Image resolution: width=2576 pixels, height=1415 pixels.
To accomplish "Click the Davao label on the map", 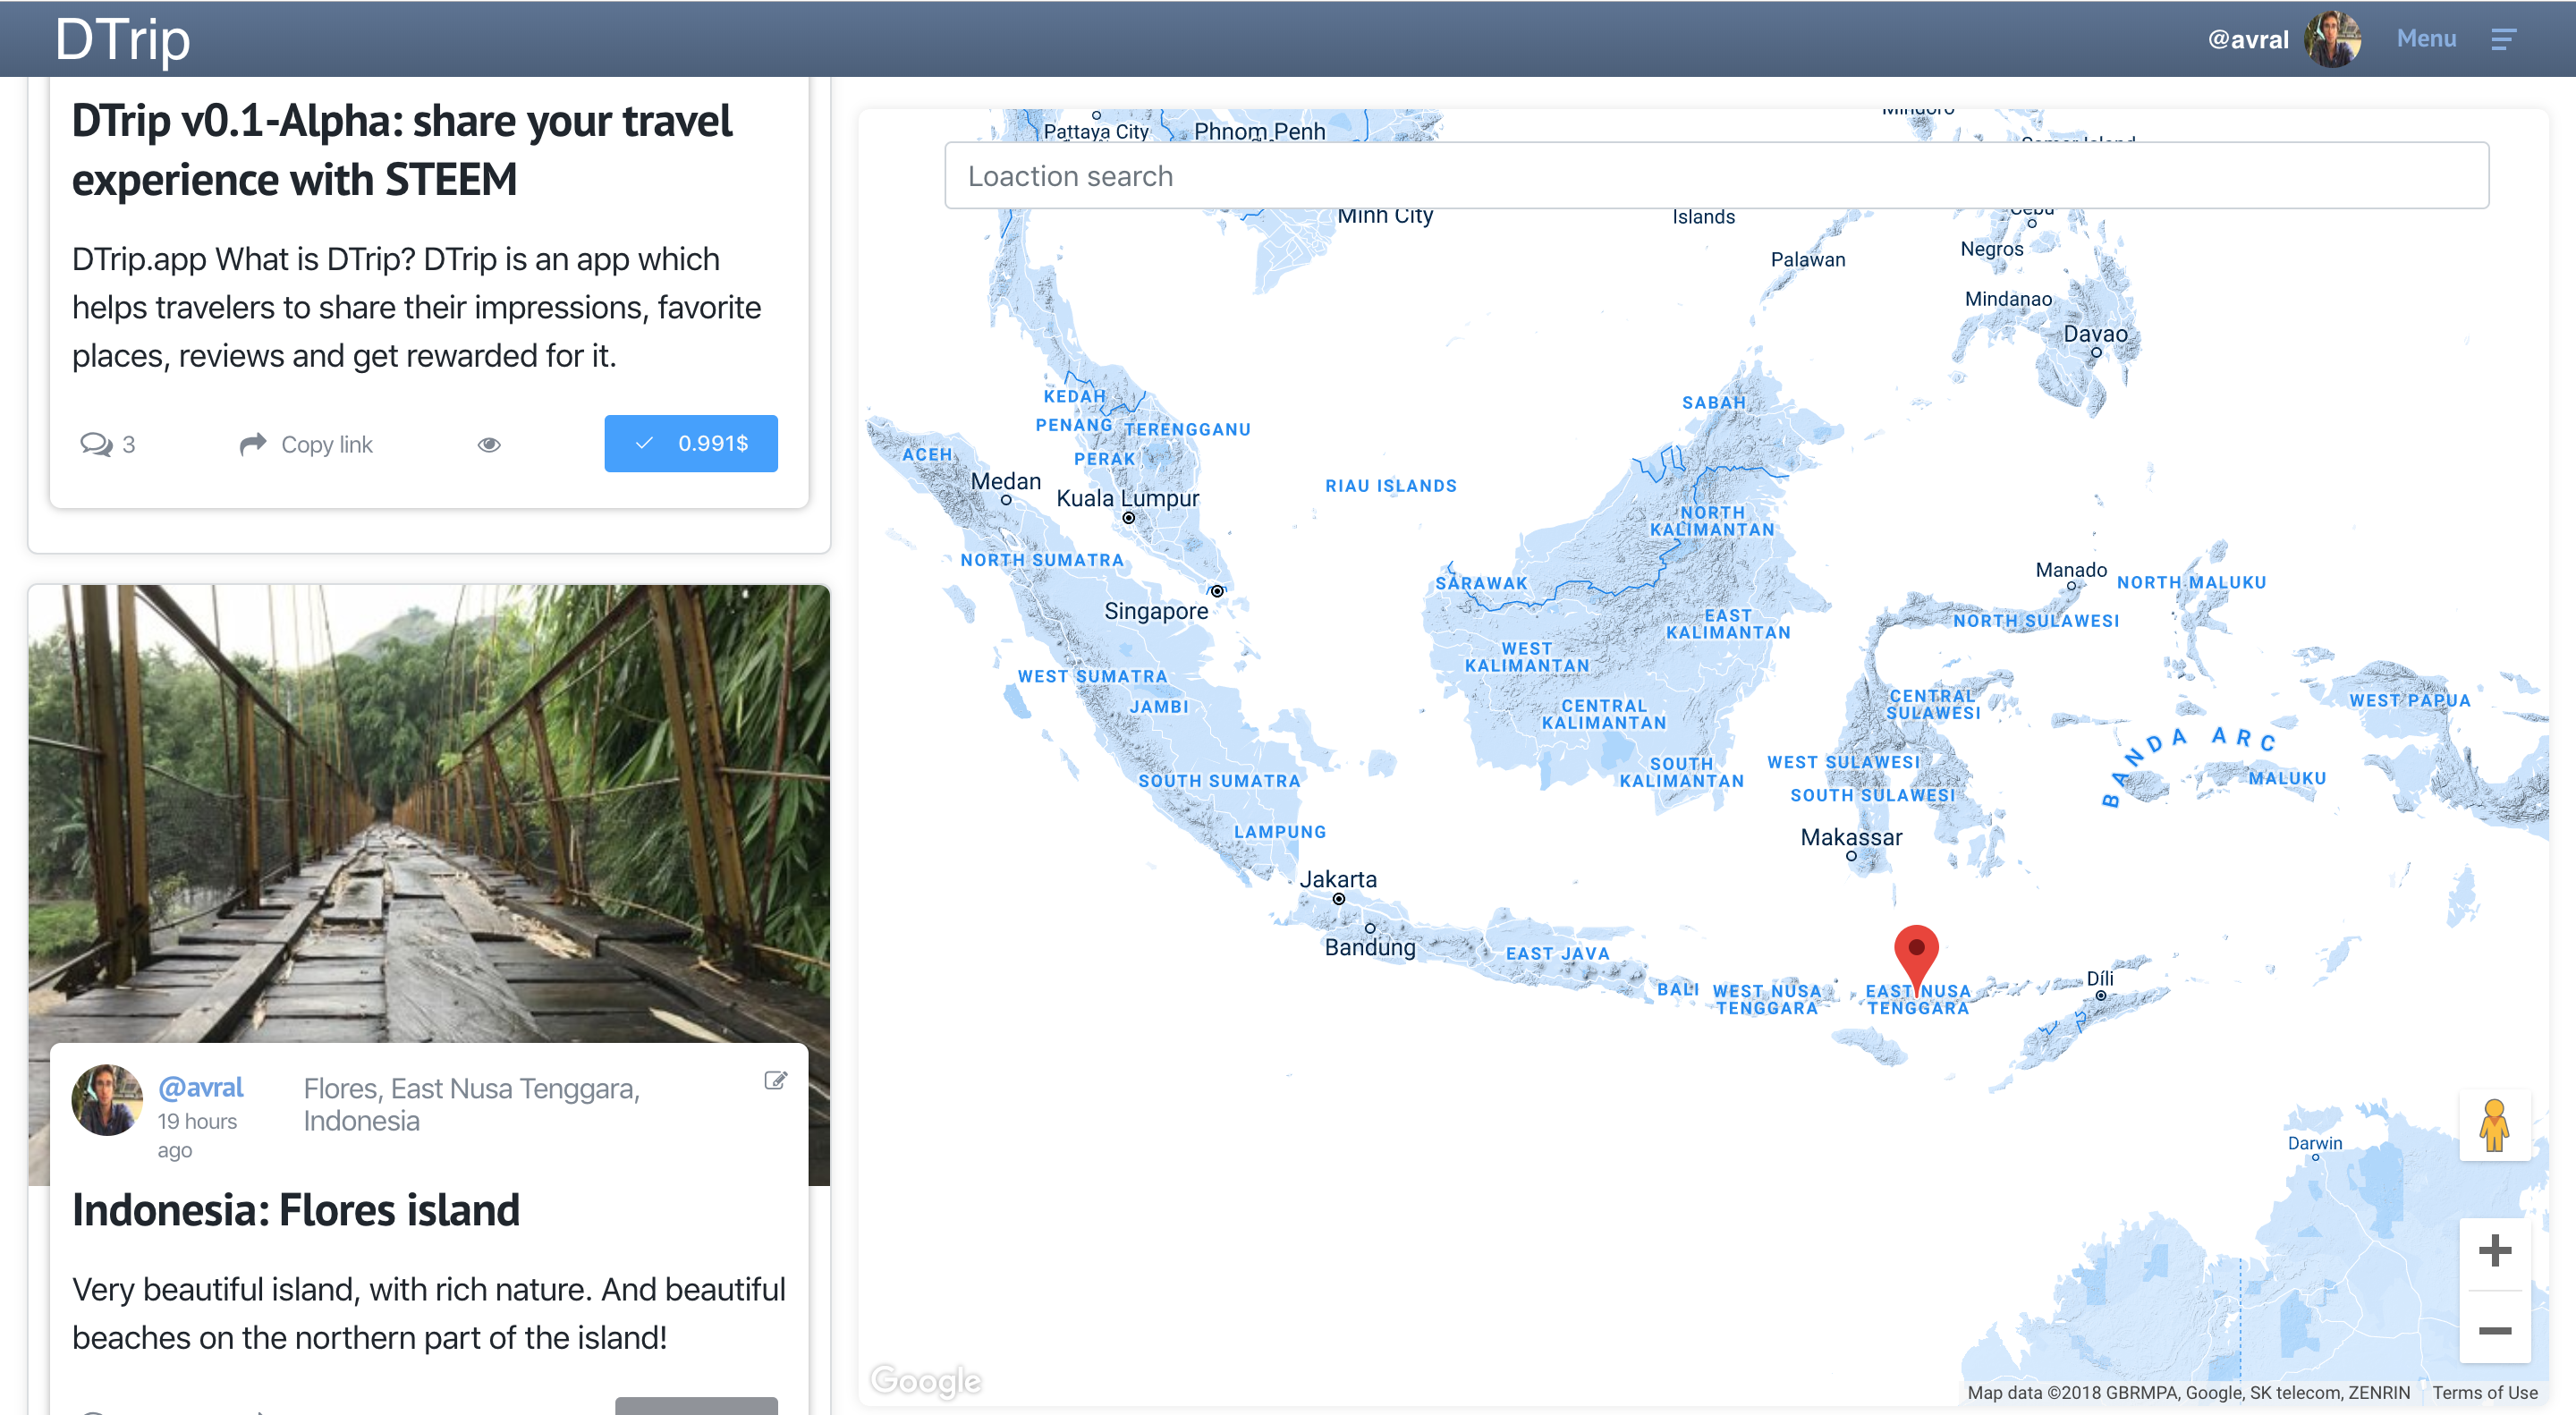I will [2095, 334].
